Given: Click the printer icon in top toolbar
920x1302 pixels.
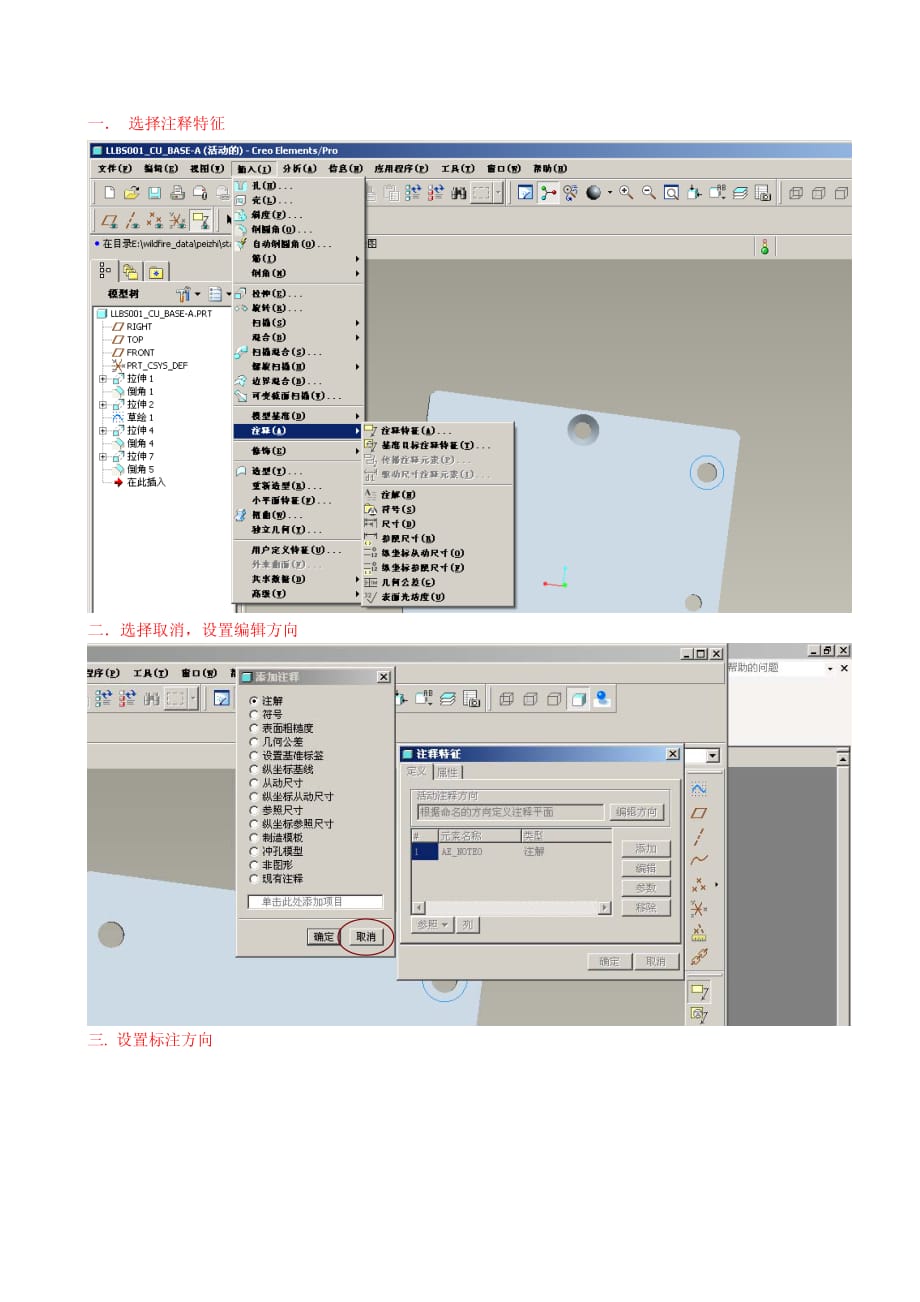Looking at the screenshot, I should point(177,193).
